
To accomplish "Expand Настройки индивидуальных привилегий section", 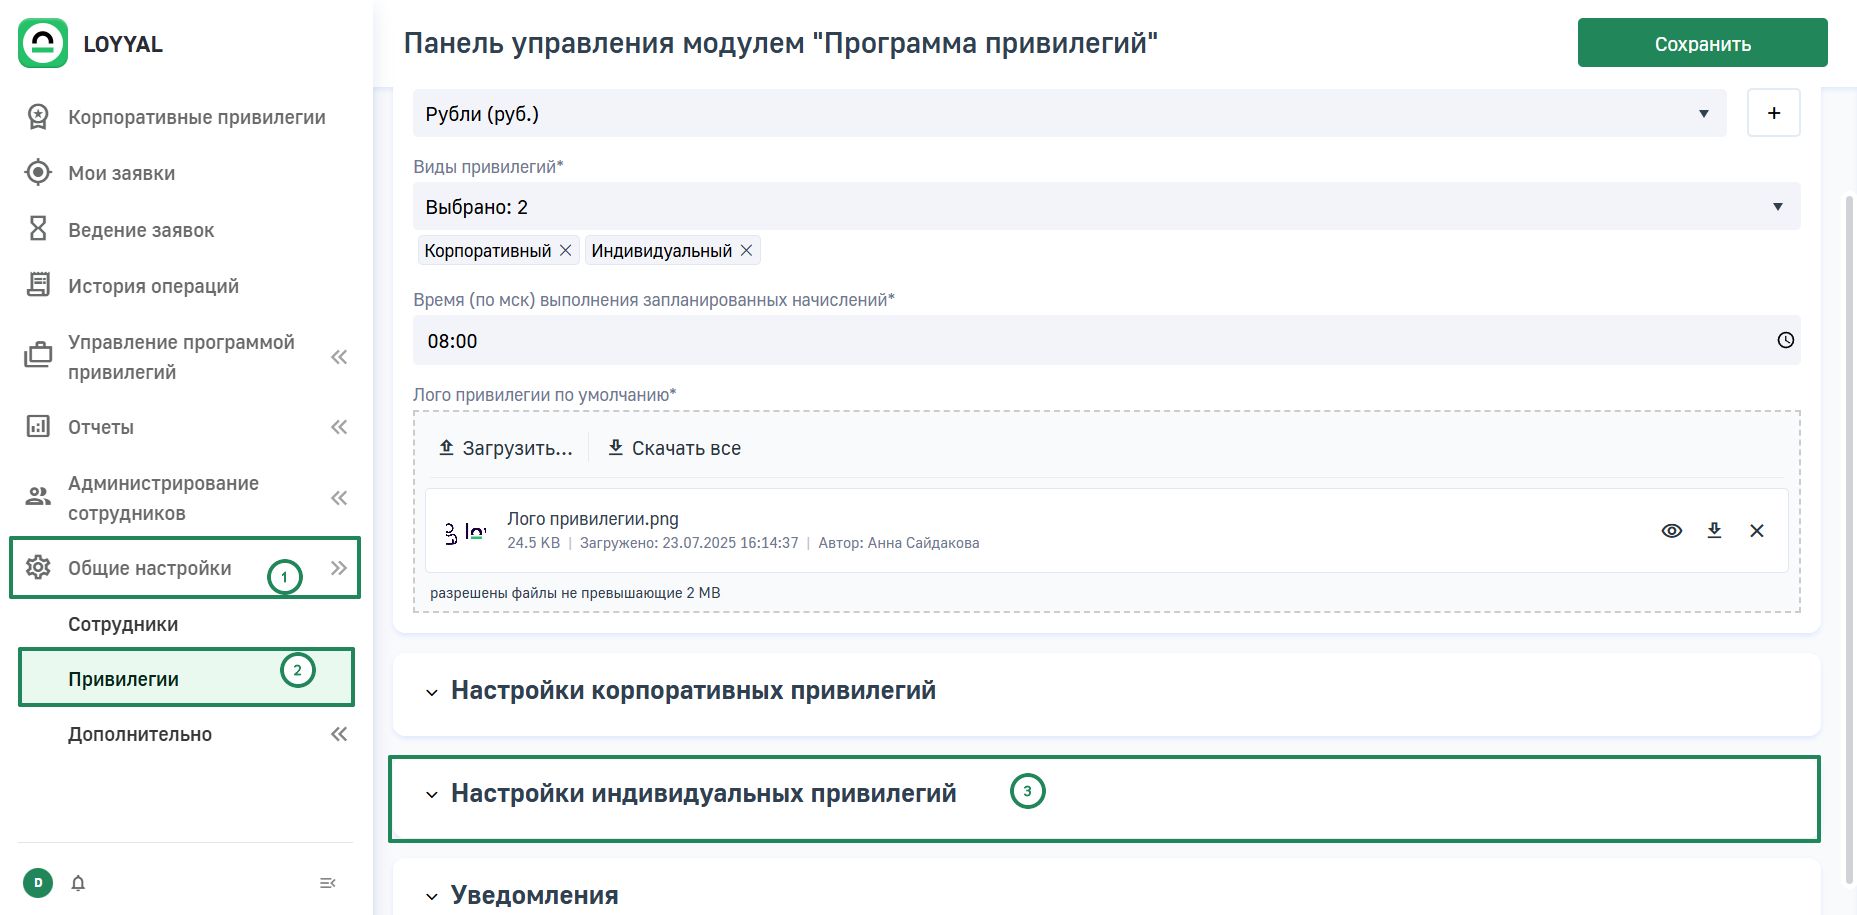I will (702, 794).
